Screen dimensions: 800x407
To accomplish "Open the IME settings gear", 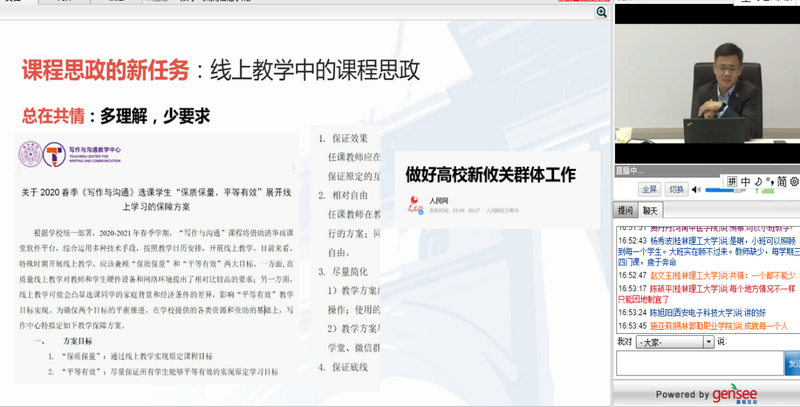I will pyautogui.click(x=794, y=181).
